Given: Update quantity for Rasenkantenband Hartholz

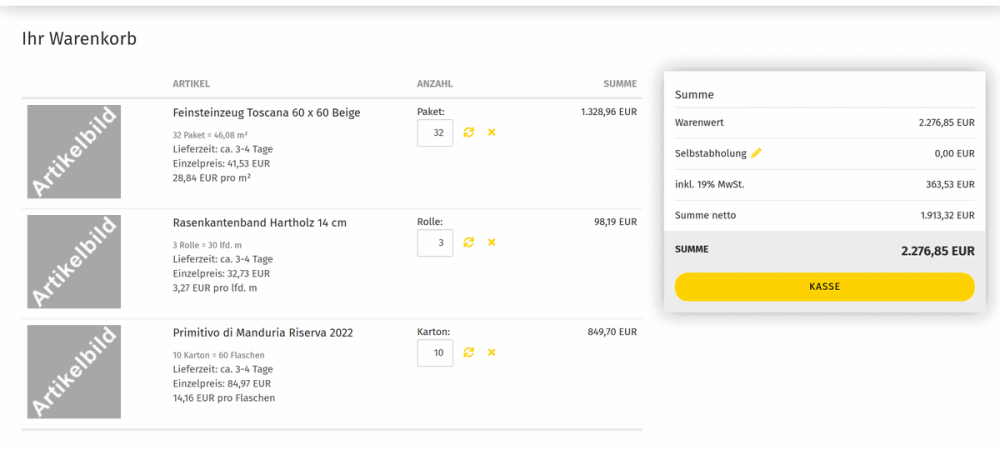Looking at the screenshot, I should click(469, 243).
